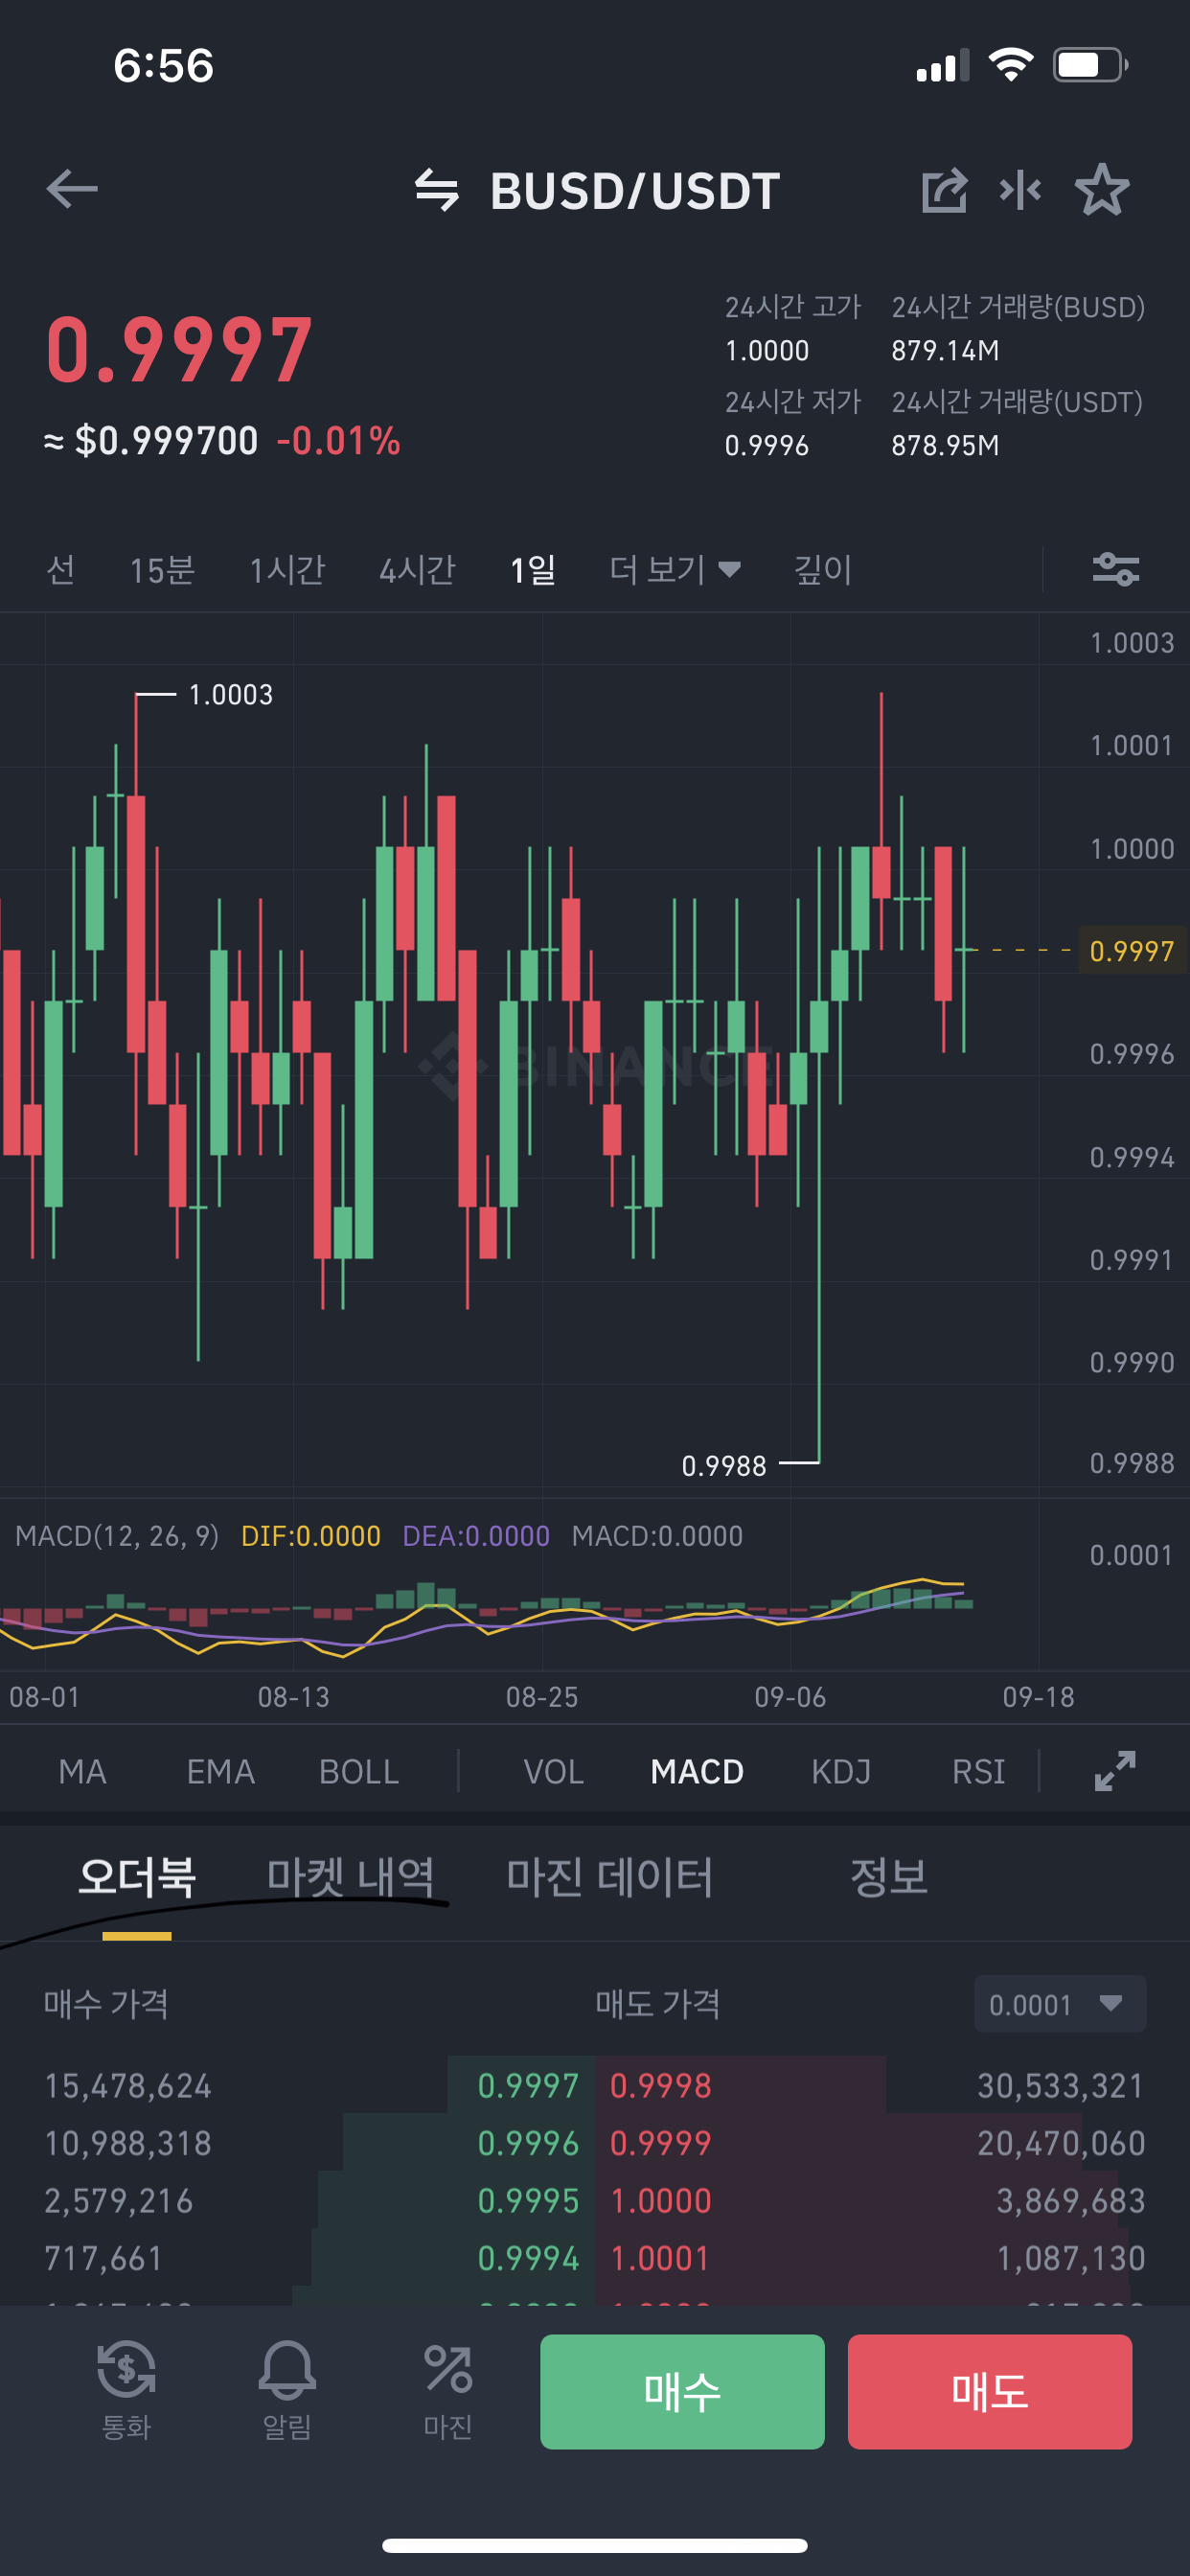Open the 정보 info tab
Viewport: 1190px width, 2576px height.
point(888,1877)
